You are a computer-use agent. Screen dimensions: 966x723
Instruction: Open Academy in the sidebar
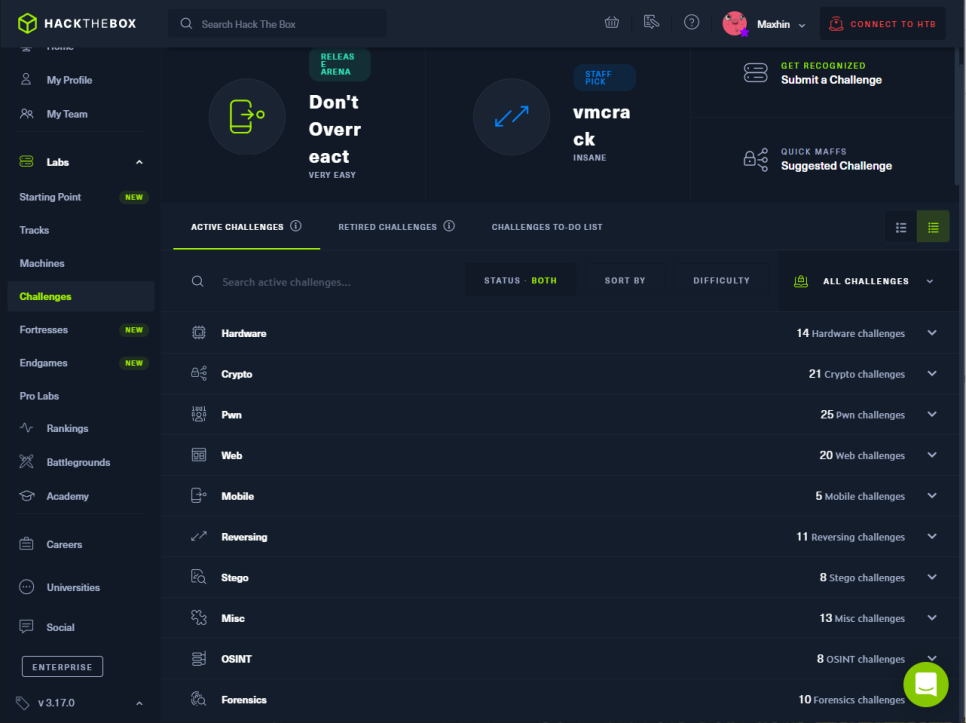[68, 496]
